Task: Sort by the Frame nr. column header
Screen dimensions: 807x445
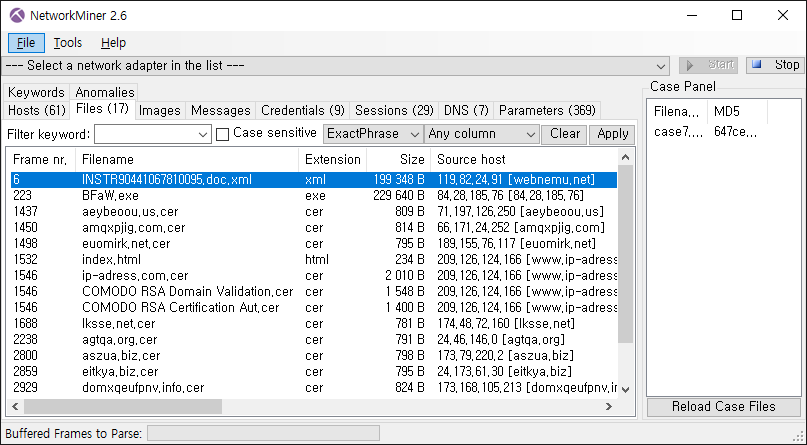Action: tap(42, 159)
